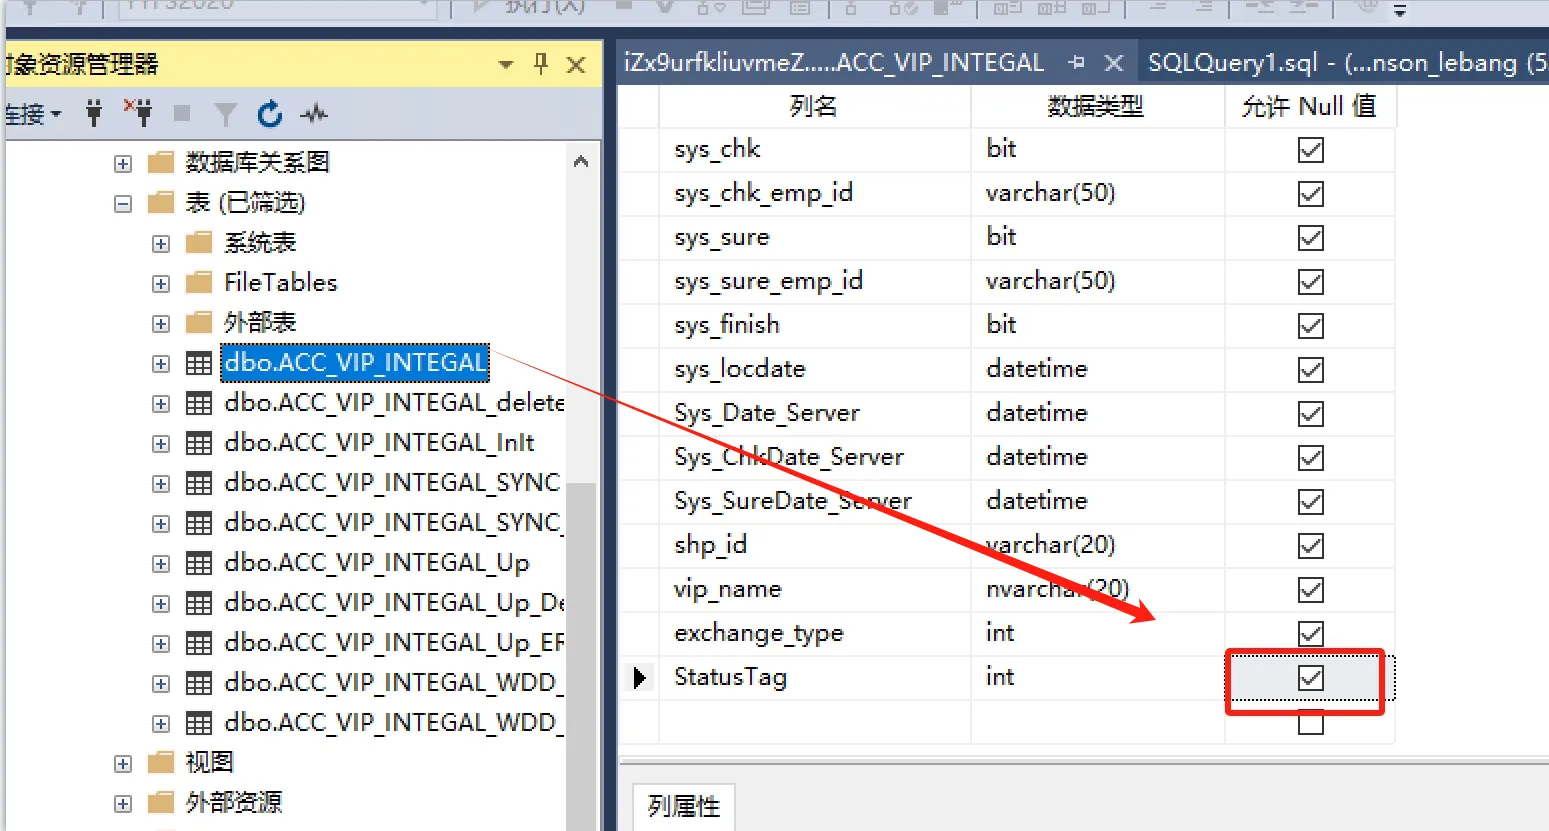Viewport: 1549px width, 831px height.
Task: Select the 列属性 column properties tab
Action: point(684,806)
